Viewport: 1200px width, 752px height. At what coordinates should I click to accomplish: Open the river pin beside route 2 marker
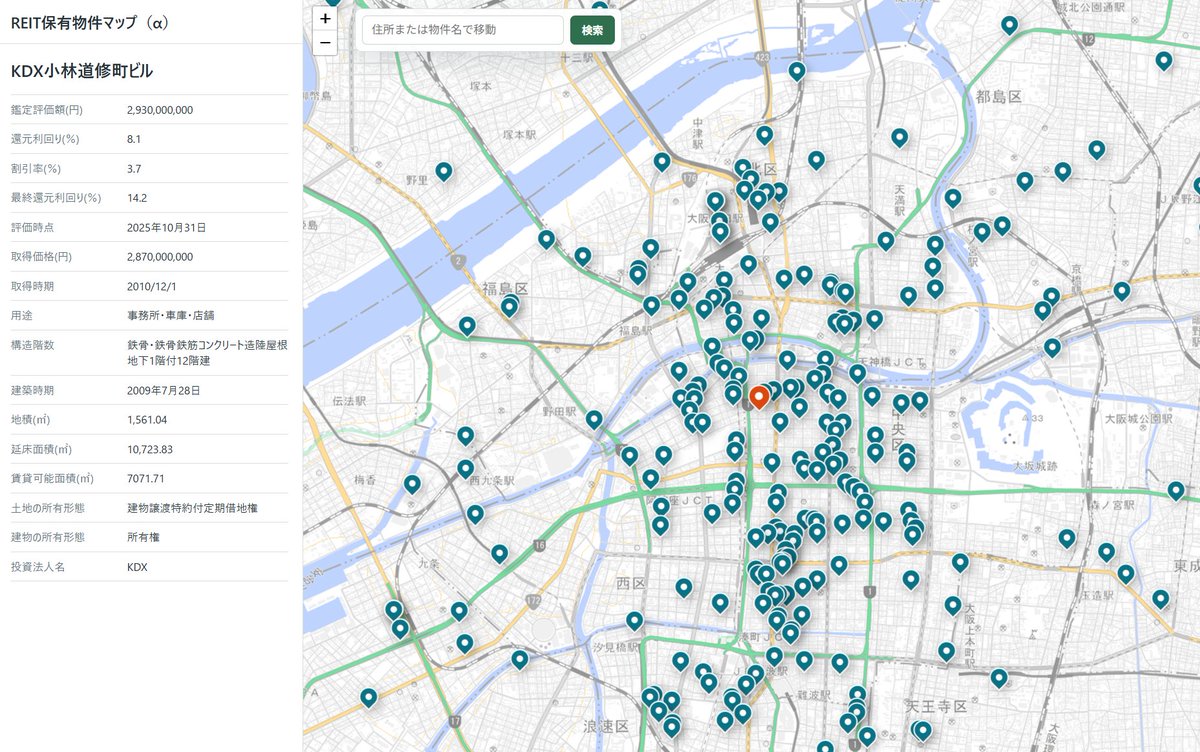pyautogui.click(x=546, y=240)
